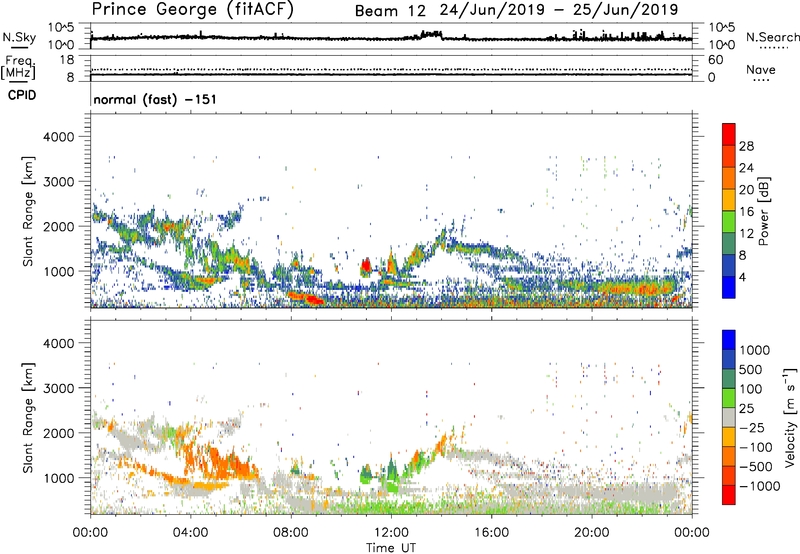This screenshot has height=554, width=800.
Task: Click the "CPID" row label
Action: (x=22, y=95)
